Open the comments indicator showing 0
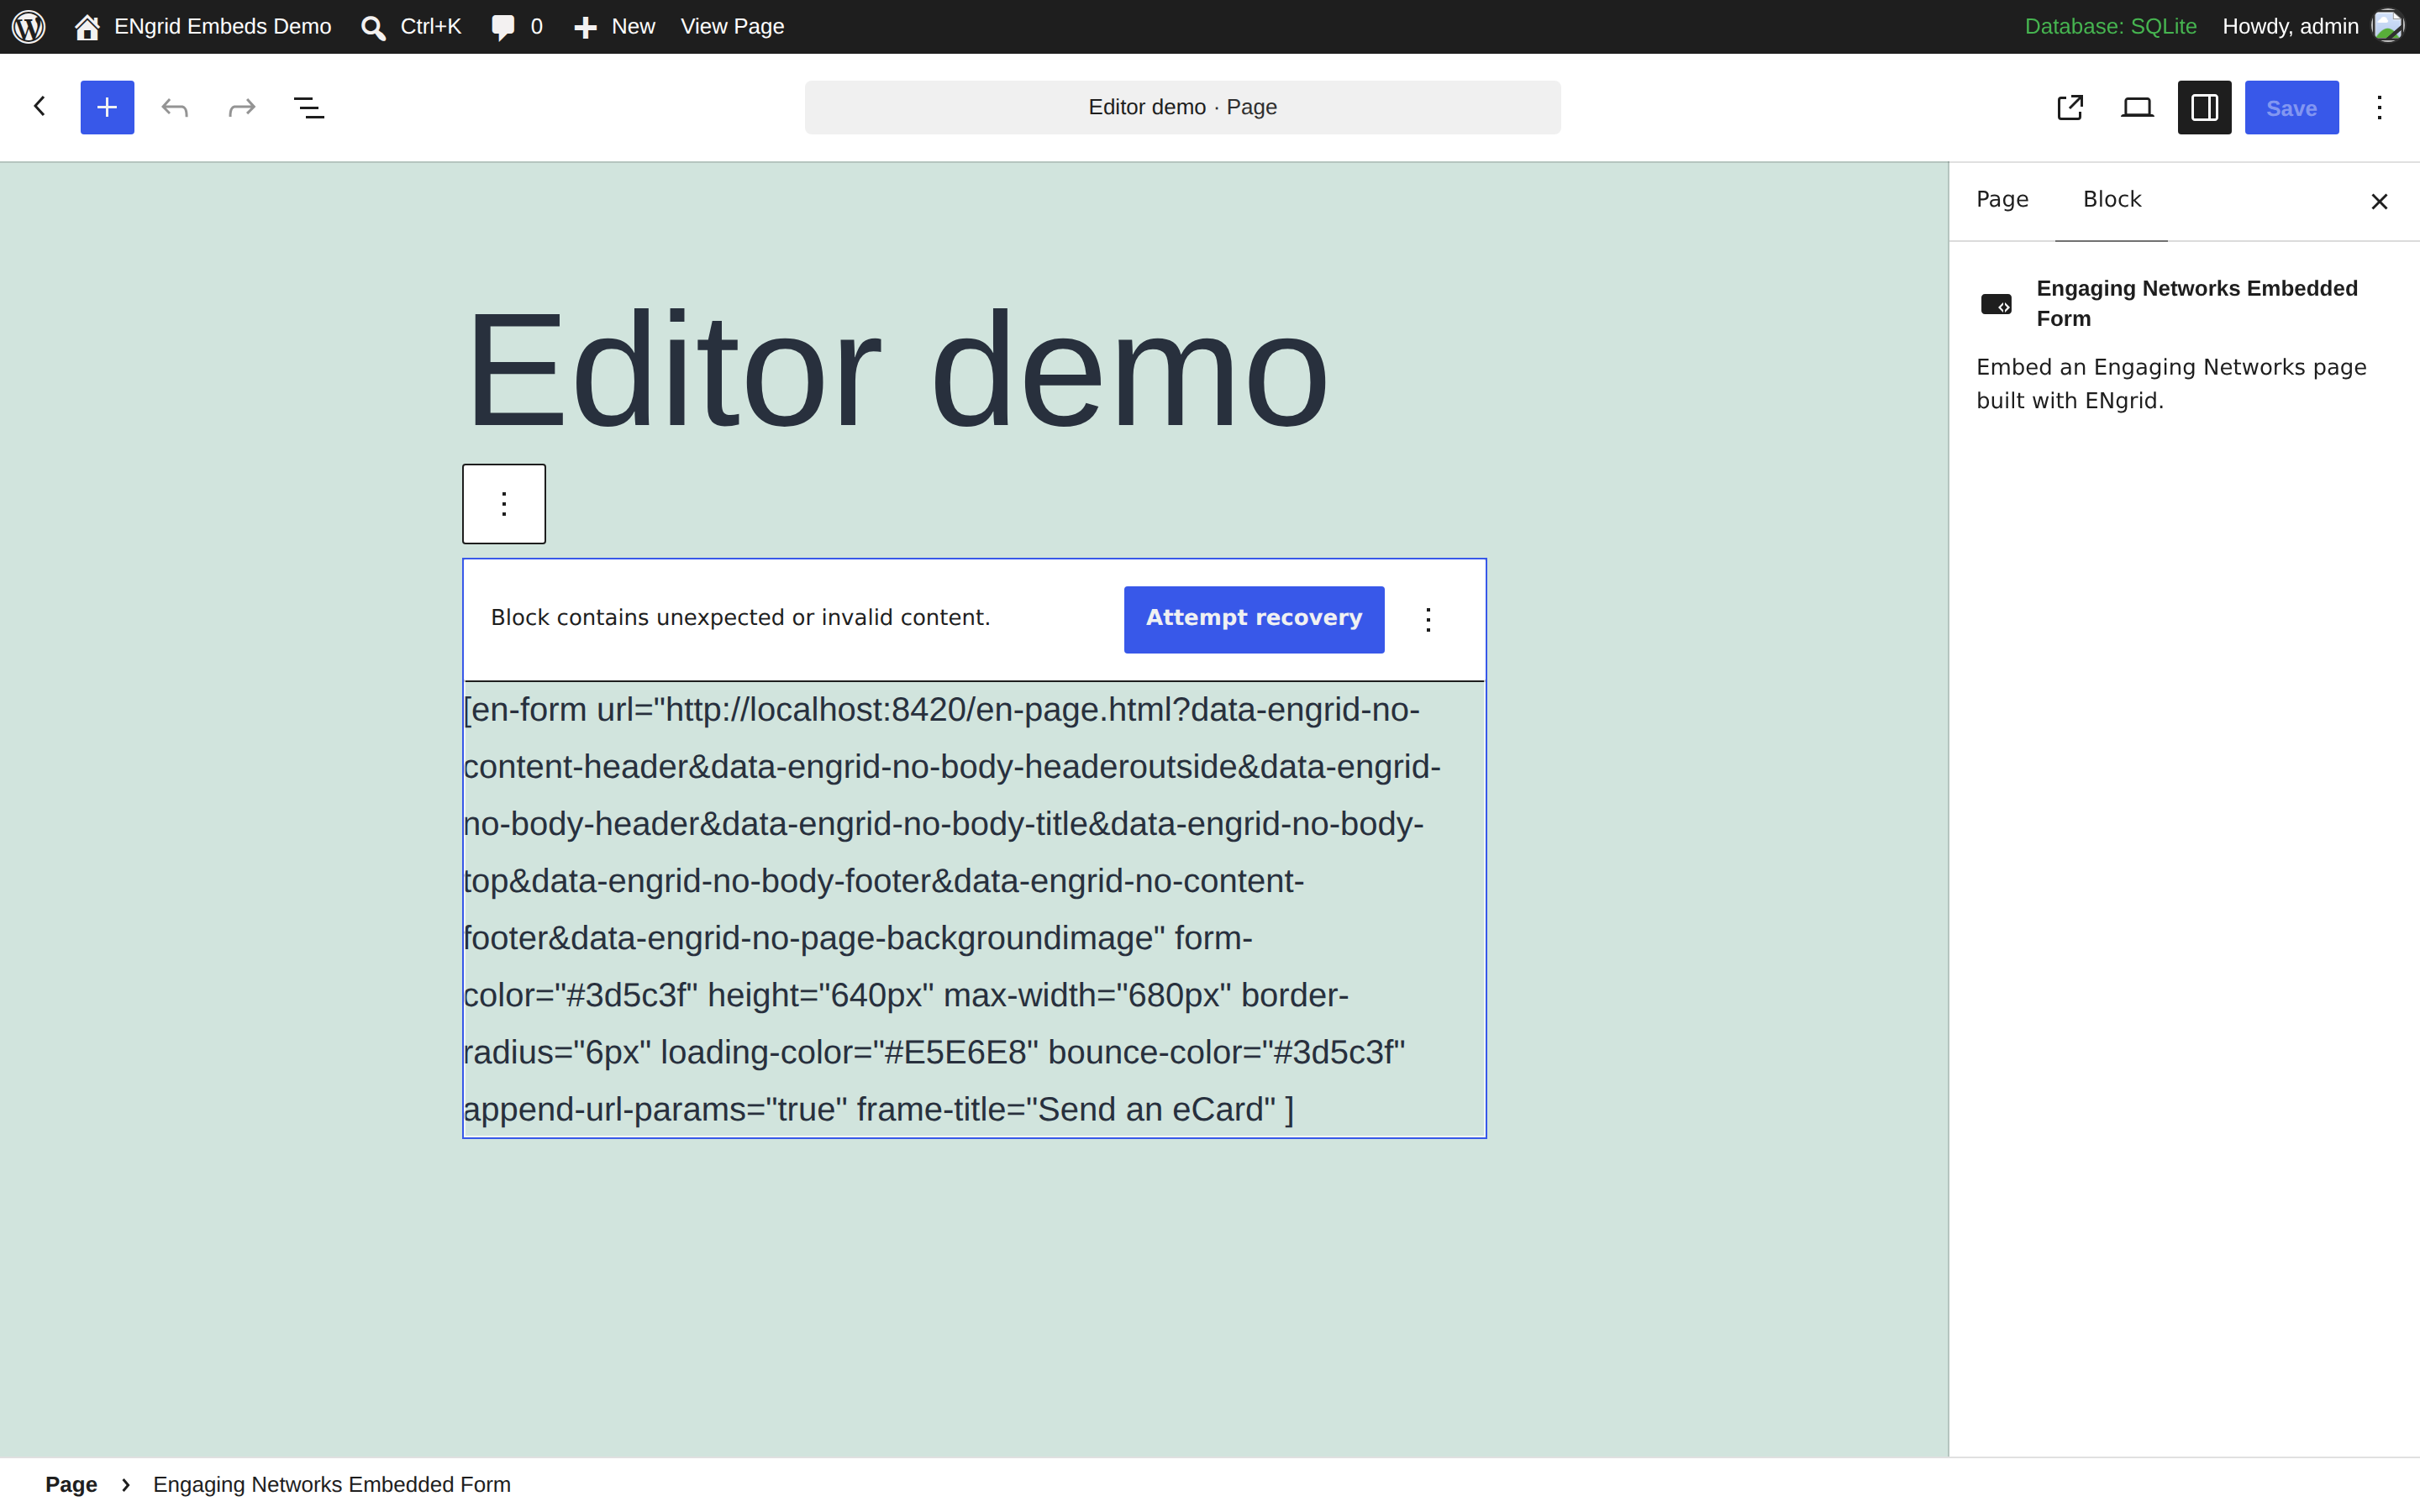The height and width of the screenshot is (1512, 2420). tap(517, 26)
